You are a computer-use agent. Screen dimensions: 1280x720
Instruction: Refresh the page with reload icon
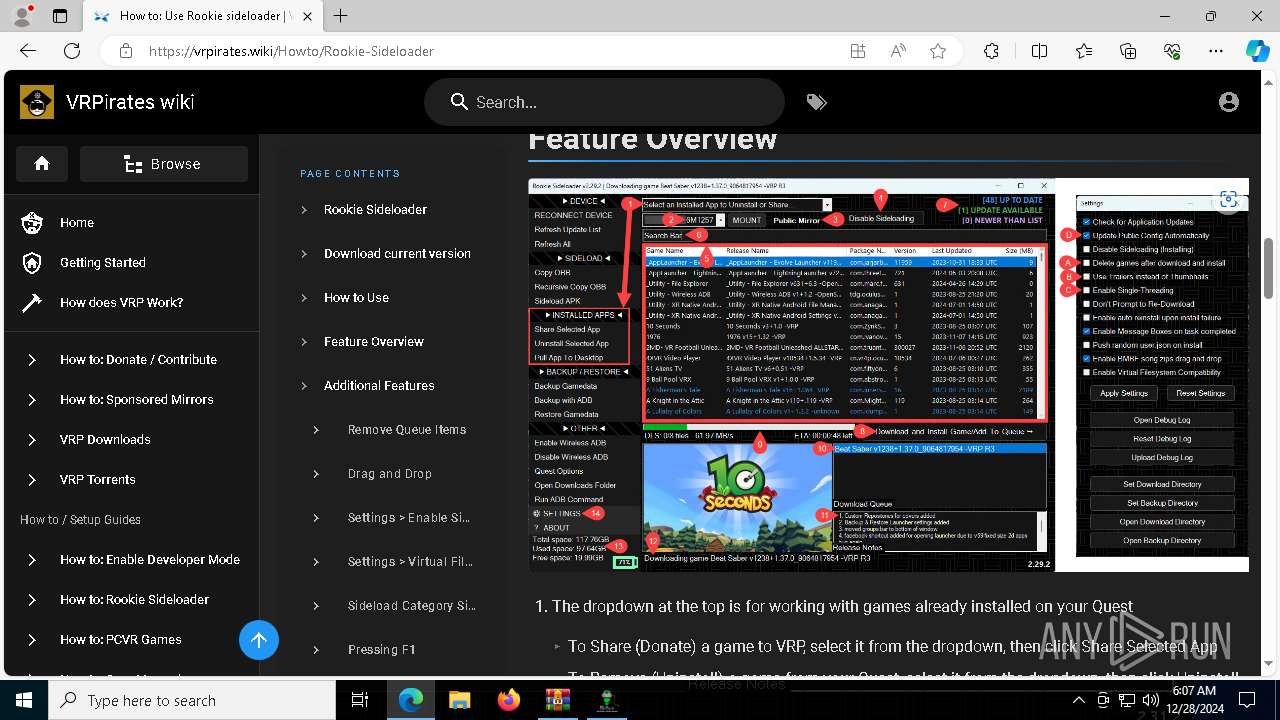(72, 51)
